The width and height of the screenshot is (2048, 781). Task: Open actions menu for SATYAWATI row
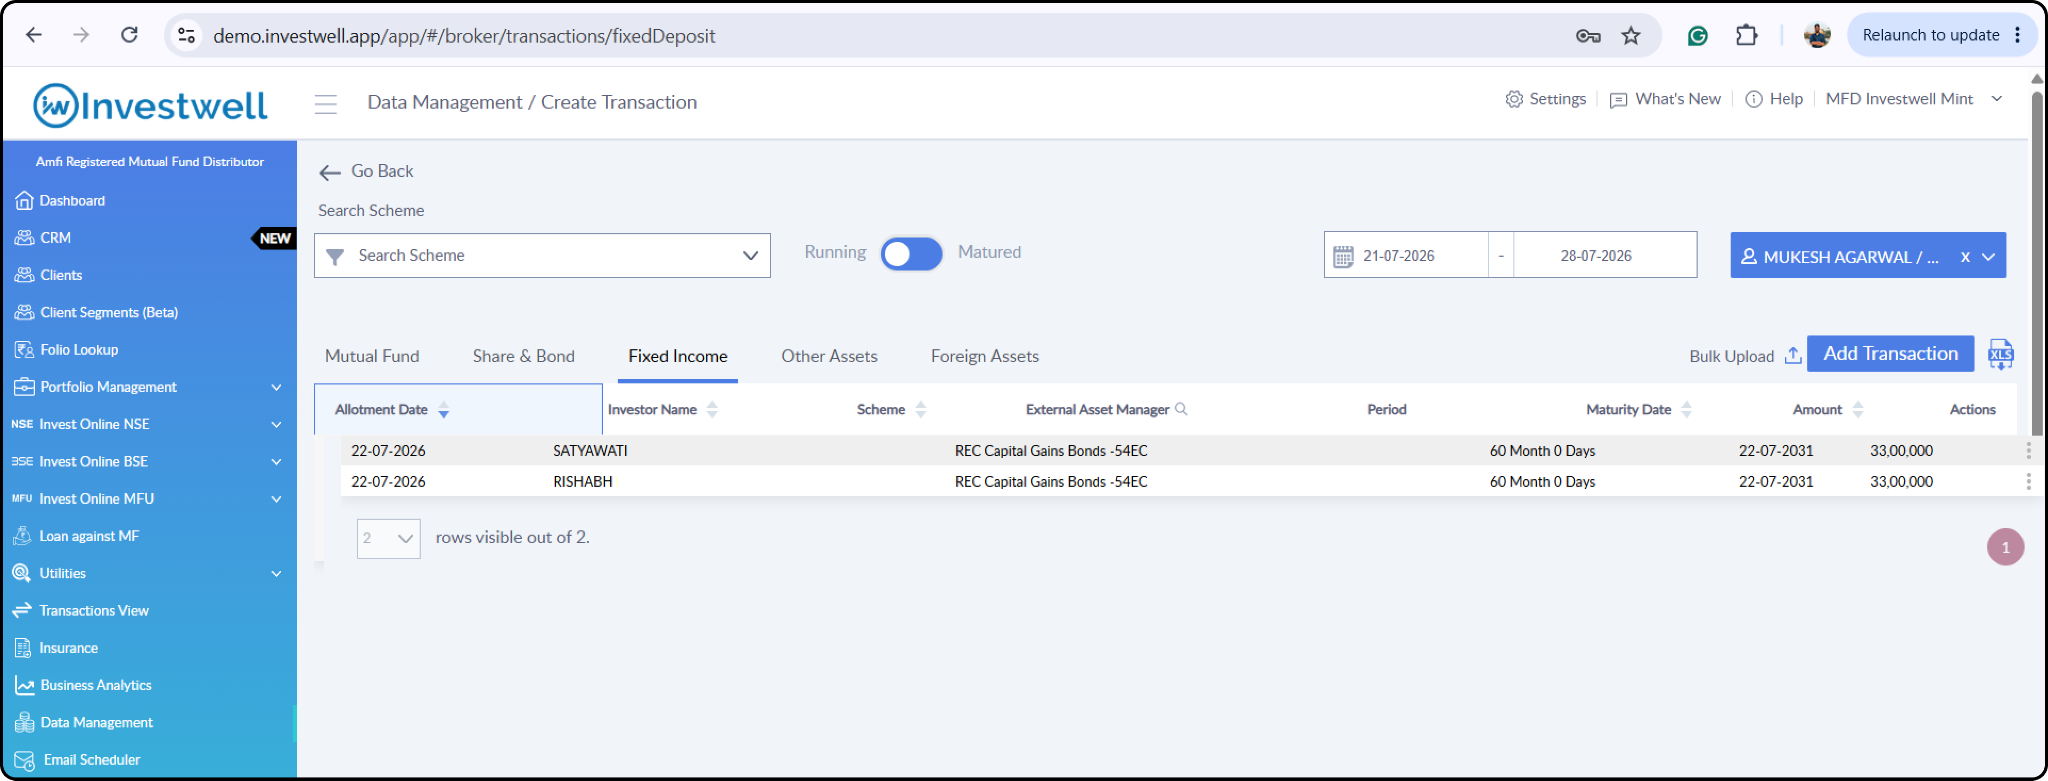[2028, 451]
